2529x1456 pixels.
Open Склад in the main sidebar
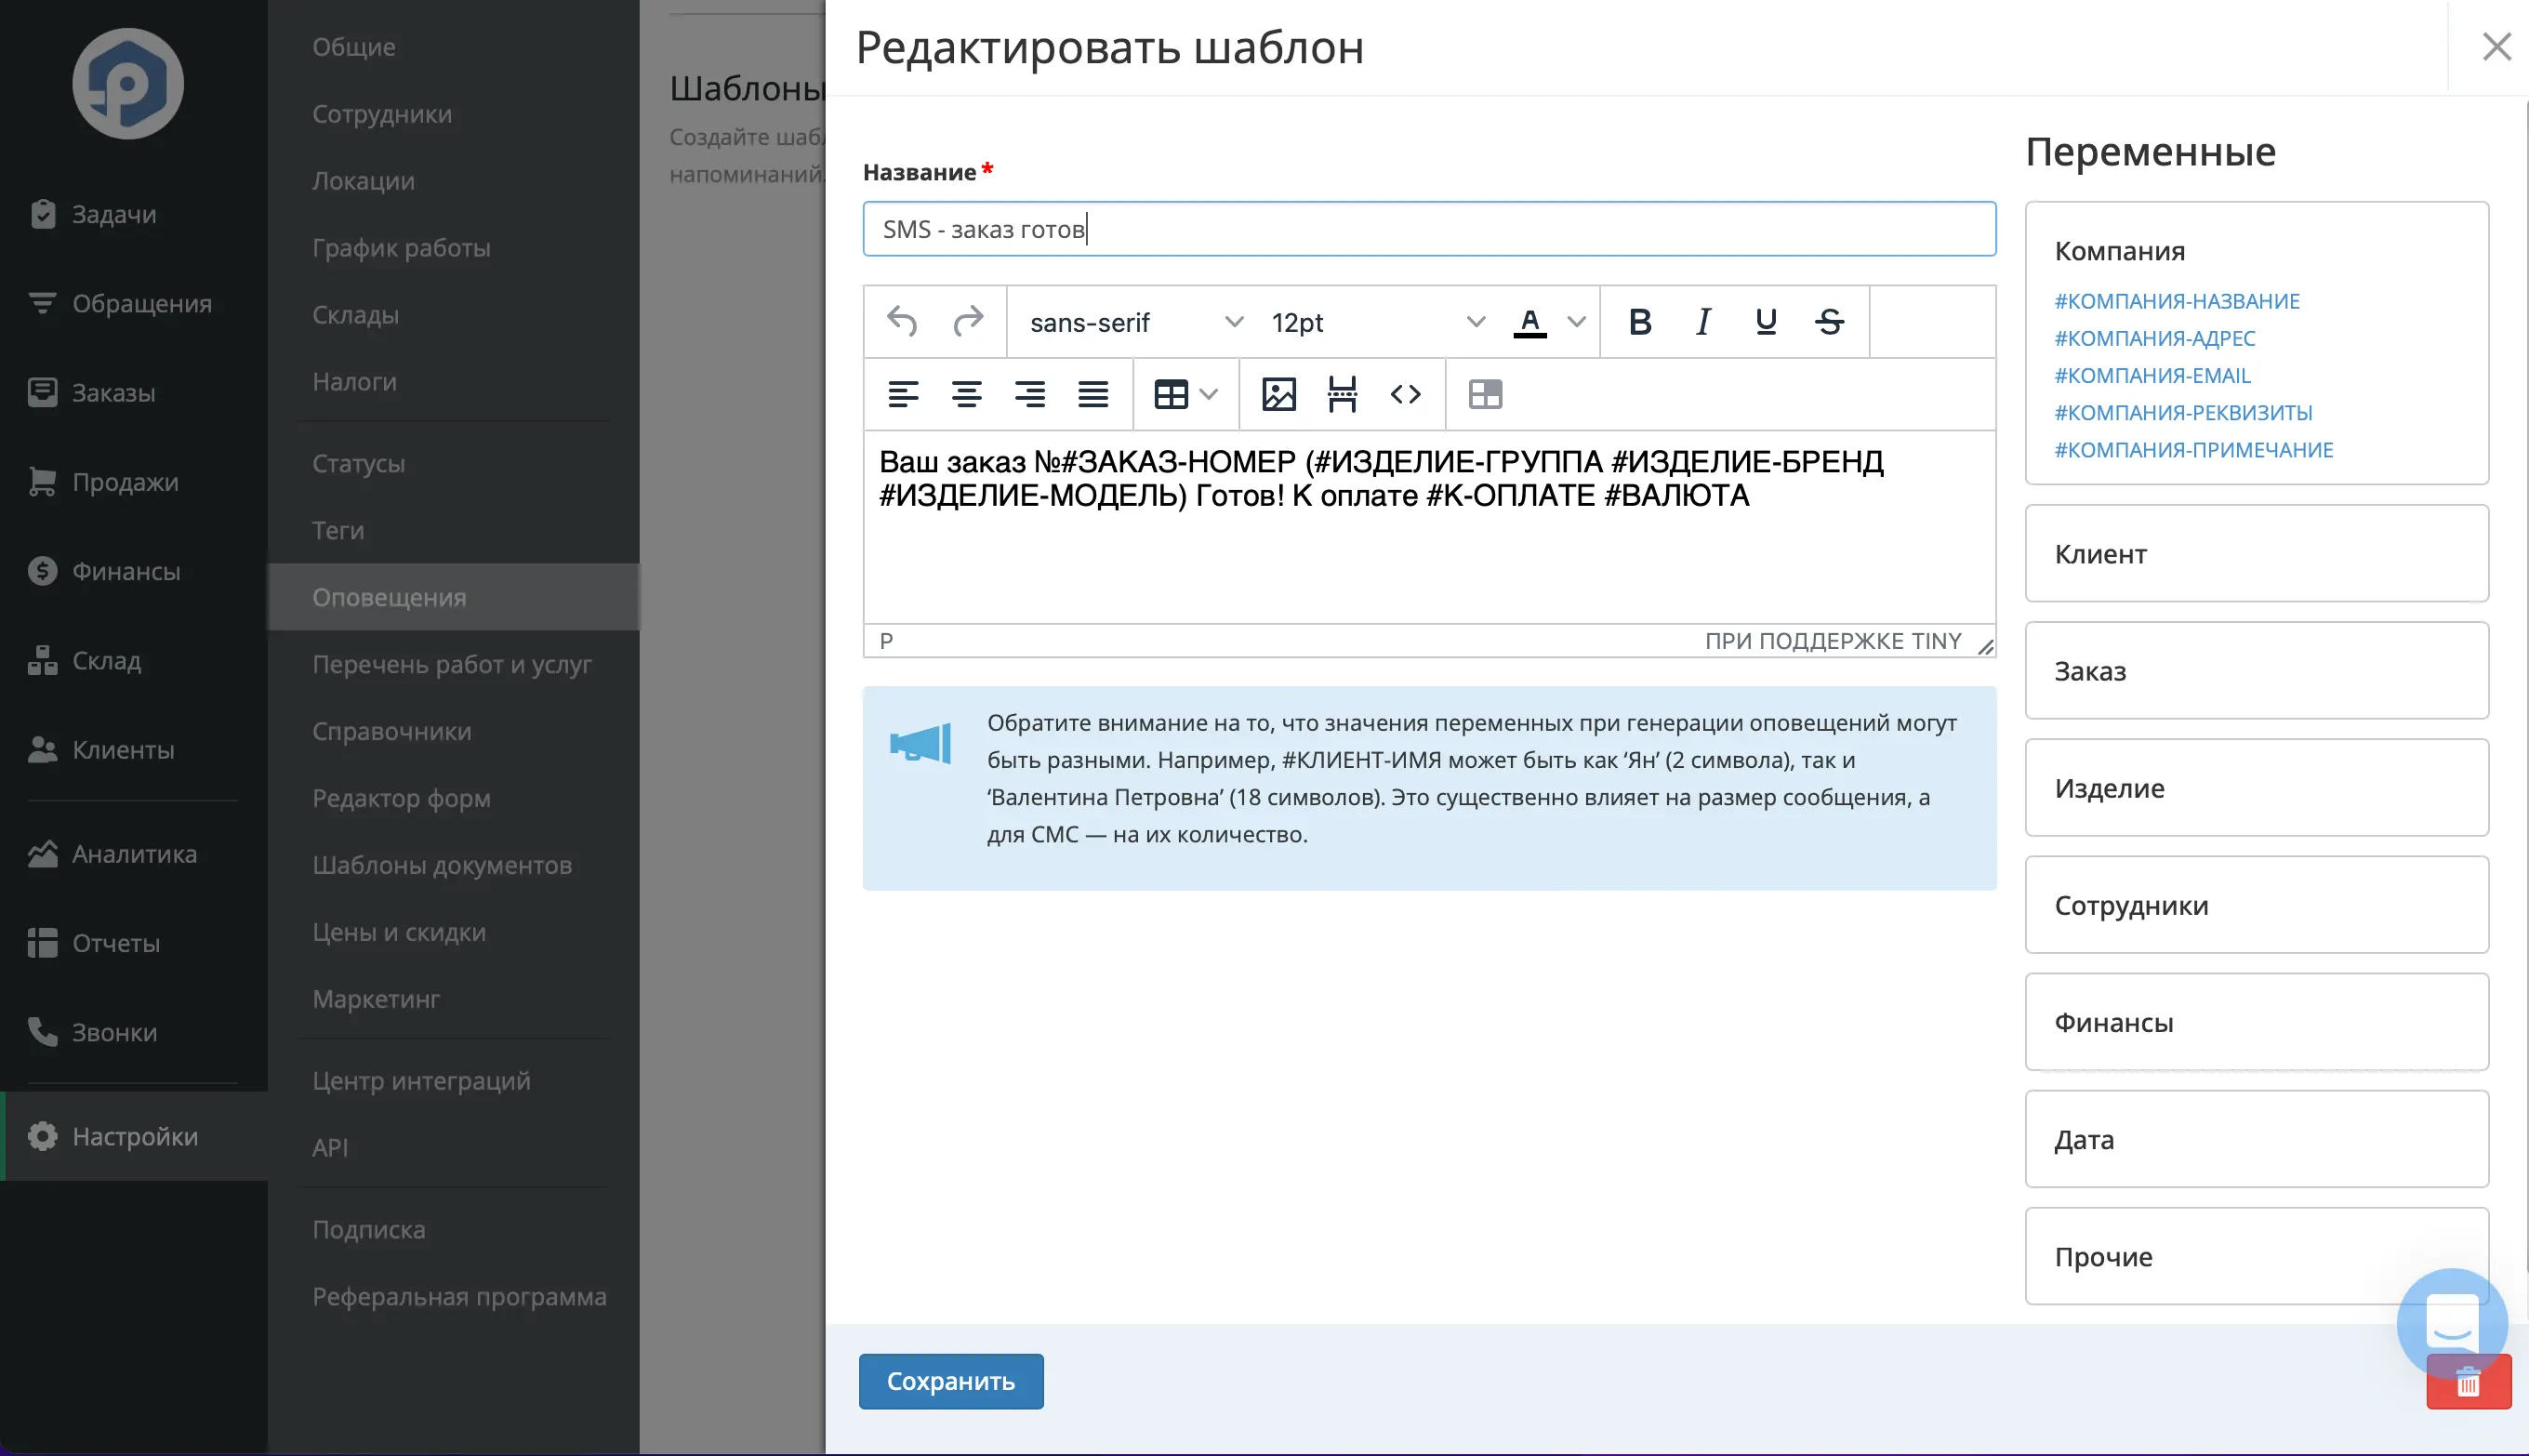coord(134,660)
